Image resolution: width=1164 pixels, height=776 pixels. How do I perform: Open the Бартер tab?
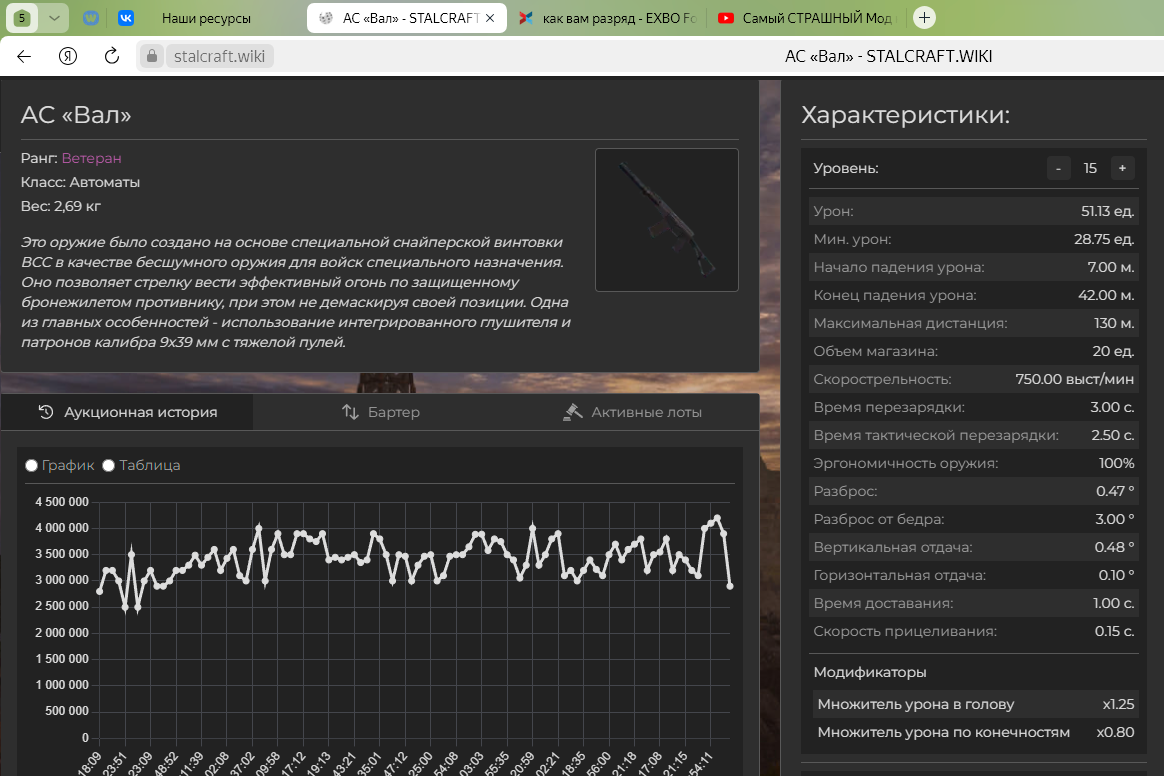(380, 412)
